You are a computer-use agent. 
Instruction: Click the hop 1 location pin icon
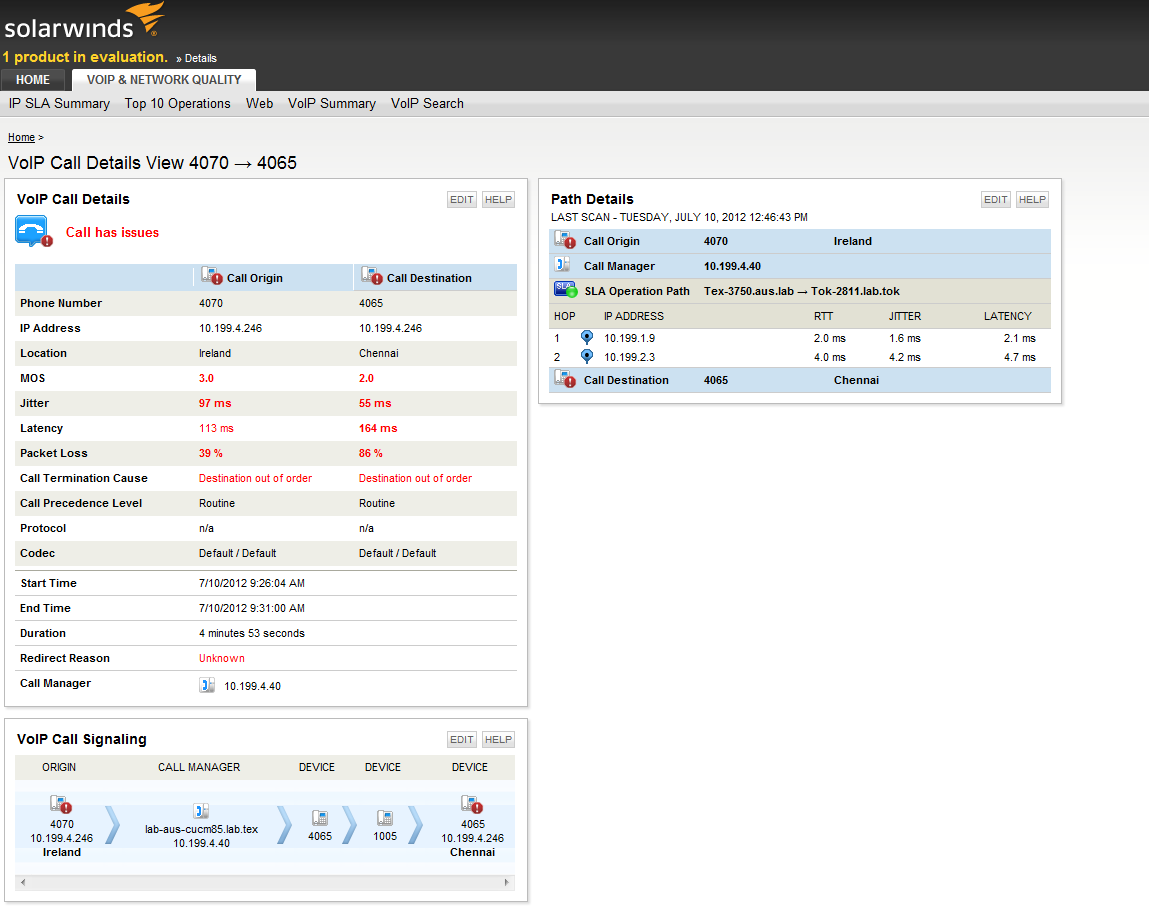[586, 338]
